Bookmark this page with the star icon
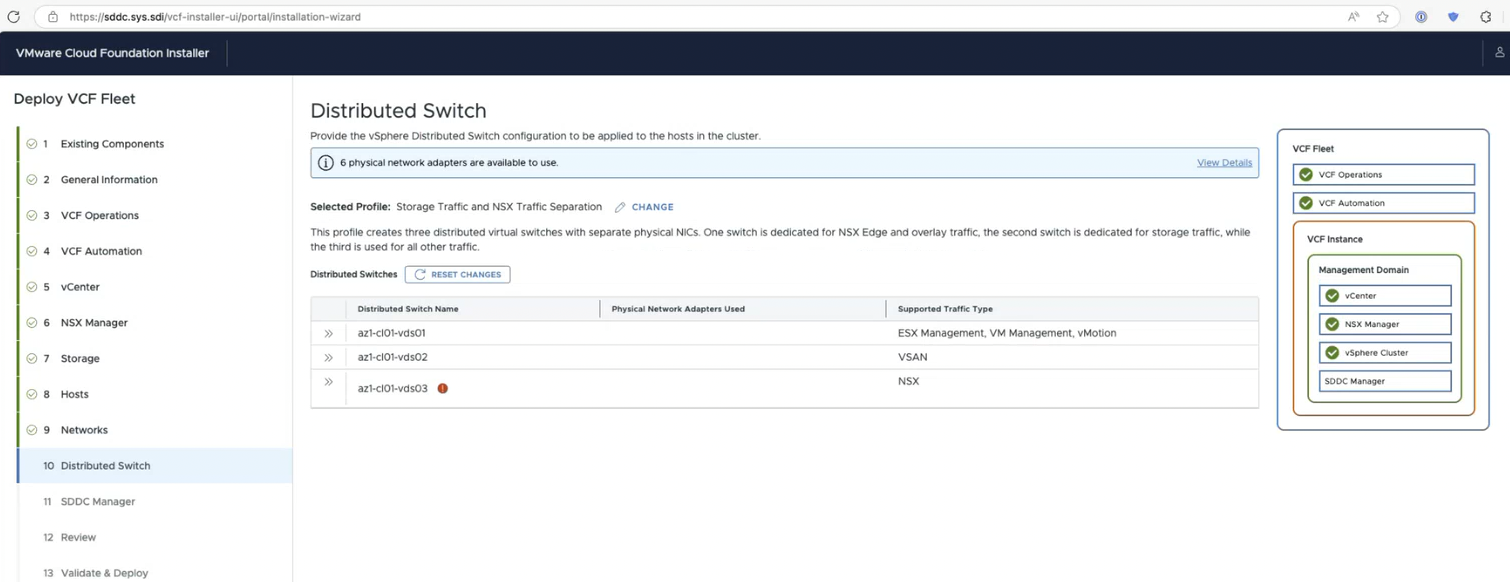Image resolution: width=1510 pixels, height=582 pixels. pyautogui.click(x=1382, y=17)
